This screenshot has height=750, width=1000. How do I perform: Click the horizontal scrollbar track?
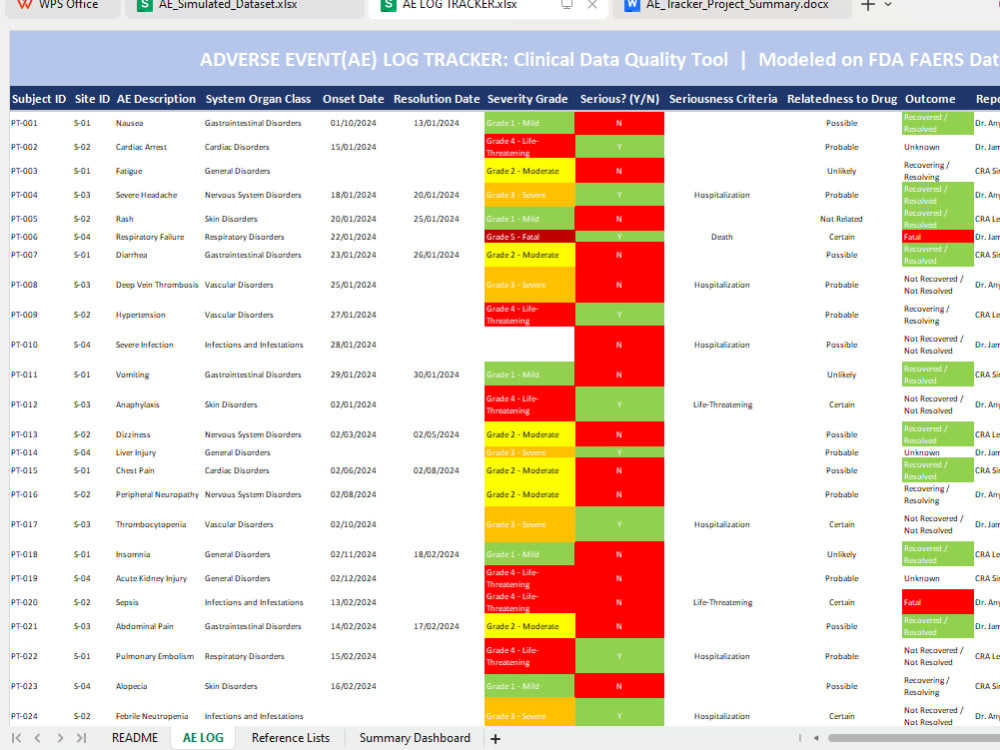[x=913, y=738]
